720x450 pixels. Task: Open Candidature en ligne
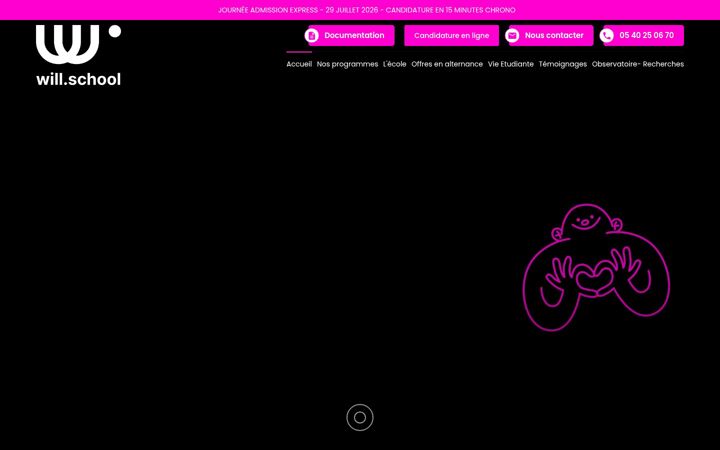[x=451, y=35]
